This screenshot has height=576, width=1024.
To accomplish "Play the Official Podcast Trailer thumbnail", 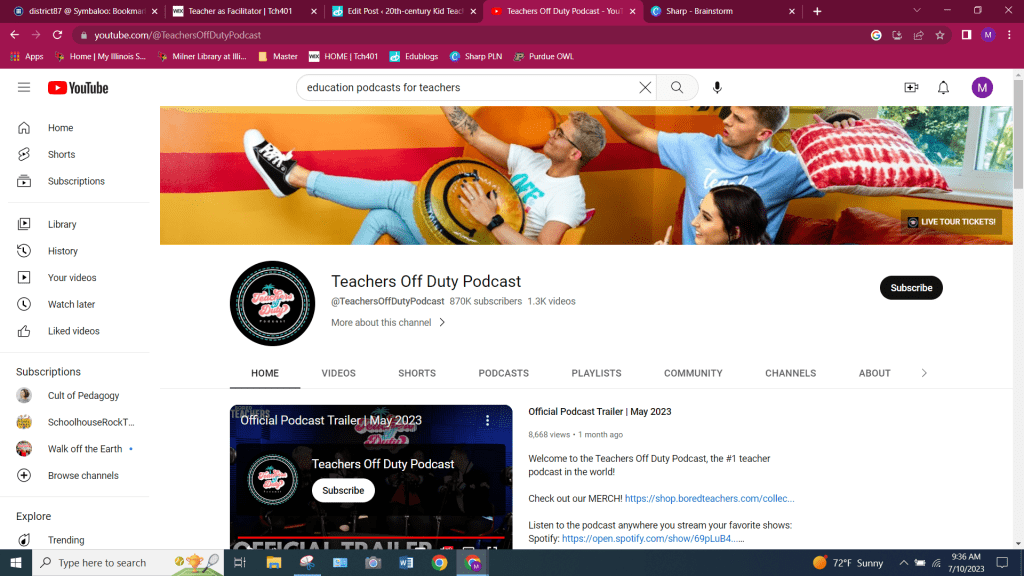I will click(x=371, y=477).
